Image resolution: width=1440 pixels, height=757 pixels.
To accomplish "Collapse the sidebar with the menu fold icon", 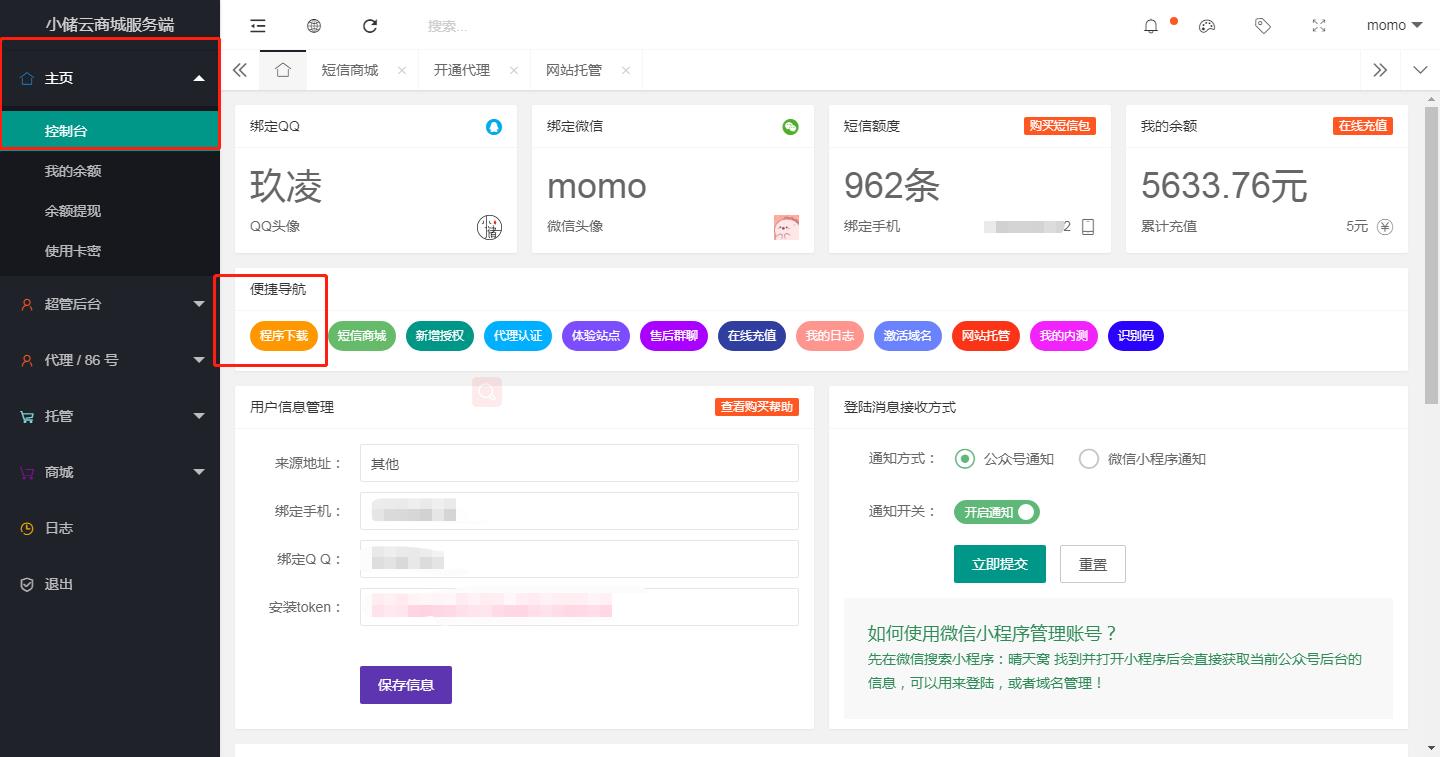I will click(258, 26).
